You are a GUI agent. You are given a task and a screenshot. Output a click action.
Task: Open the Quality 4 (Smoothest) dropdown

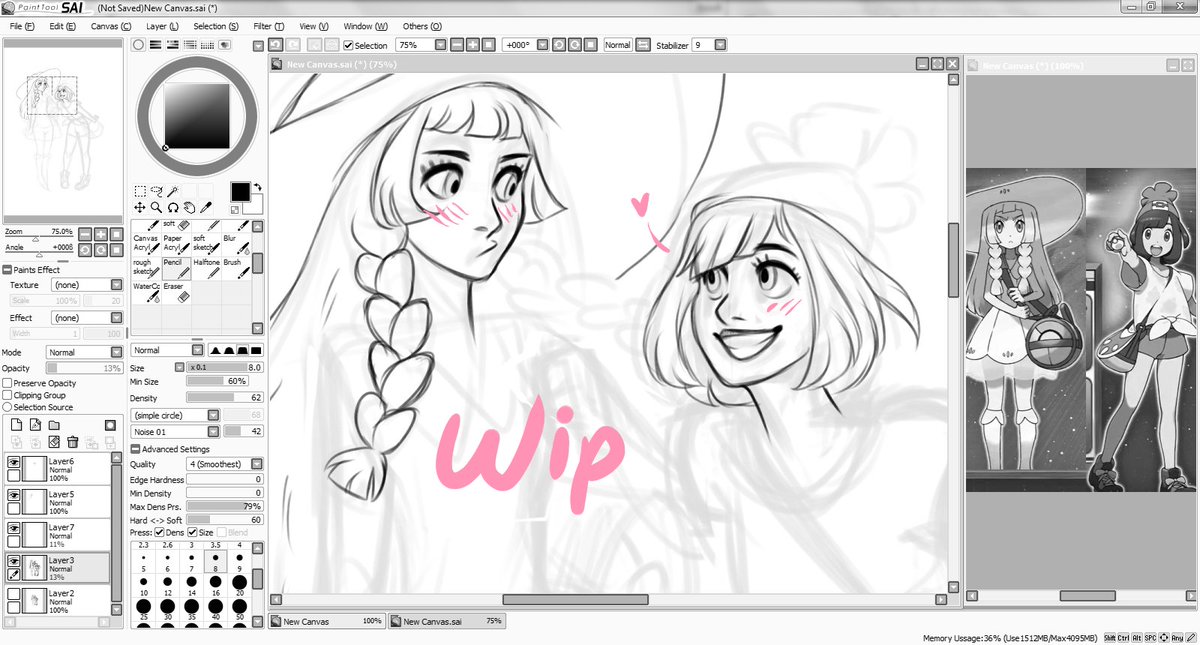(x=225, y=464)
